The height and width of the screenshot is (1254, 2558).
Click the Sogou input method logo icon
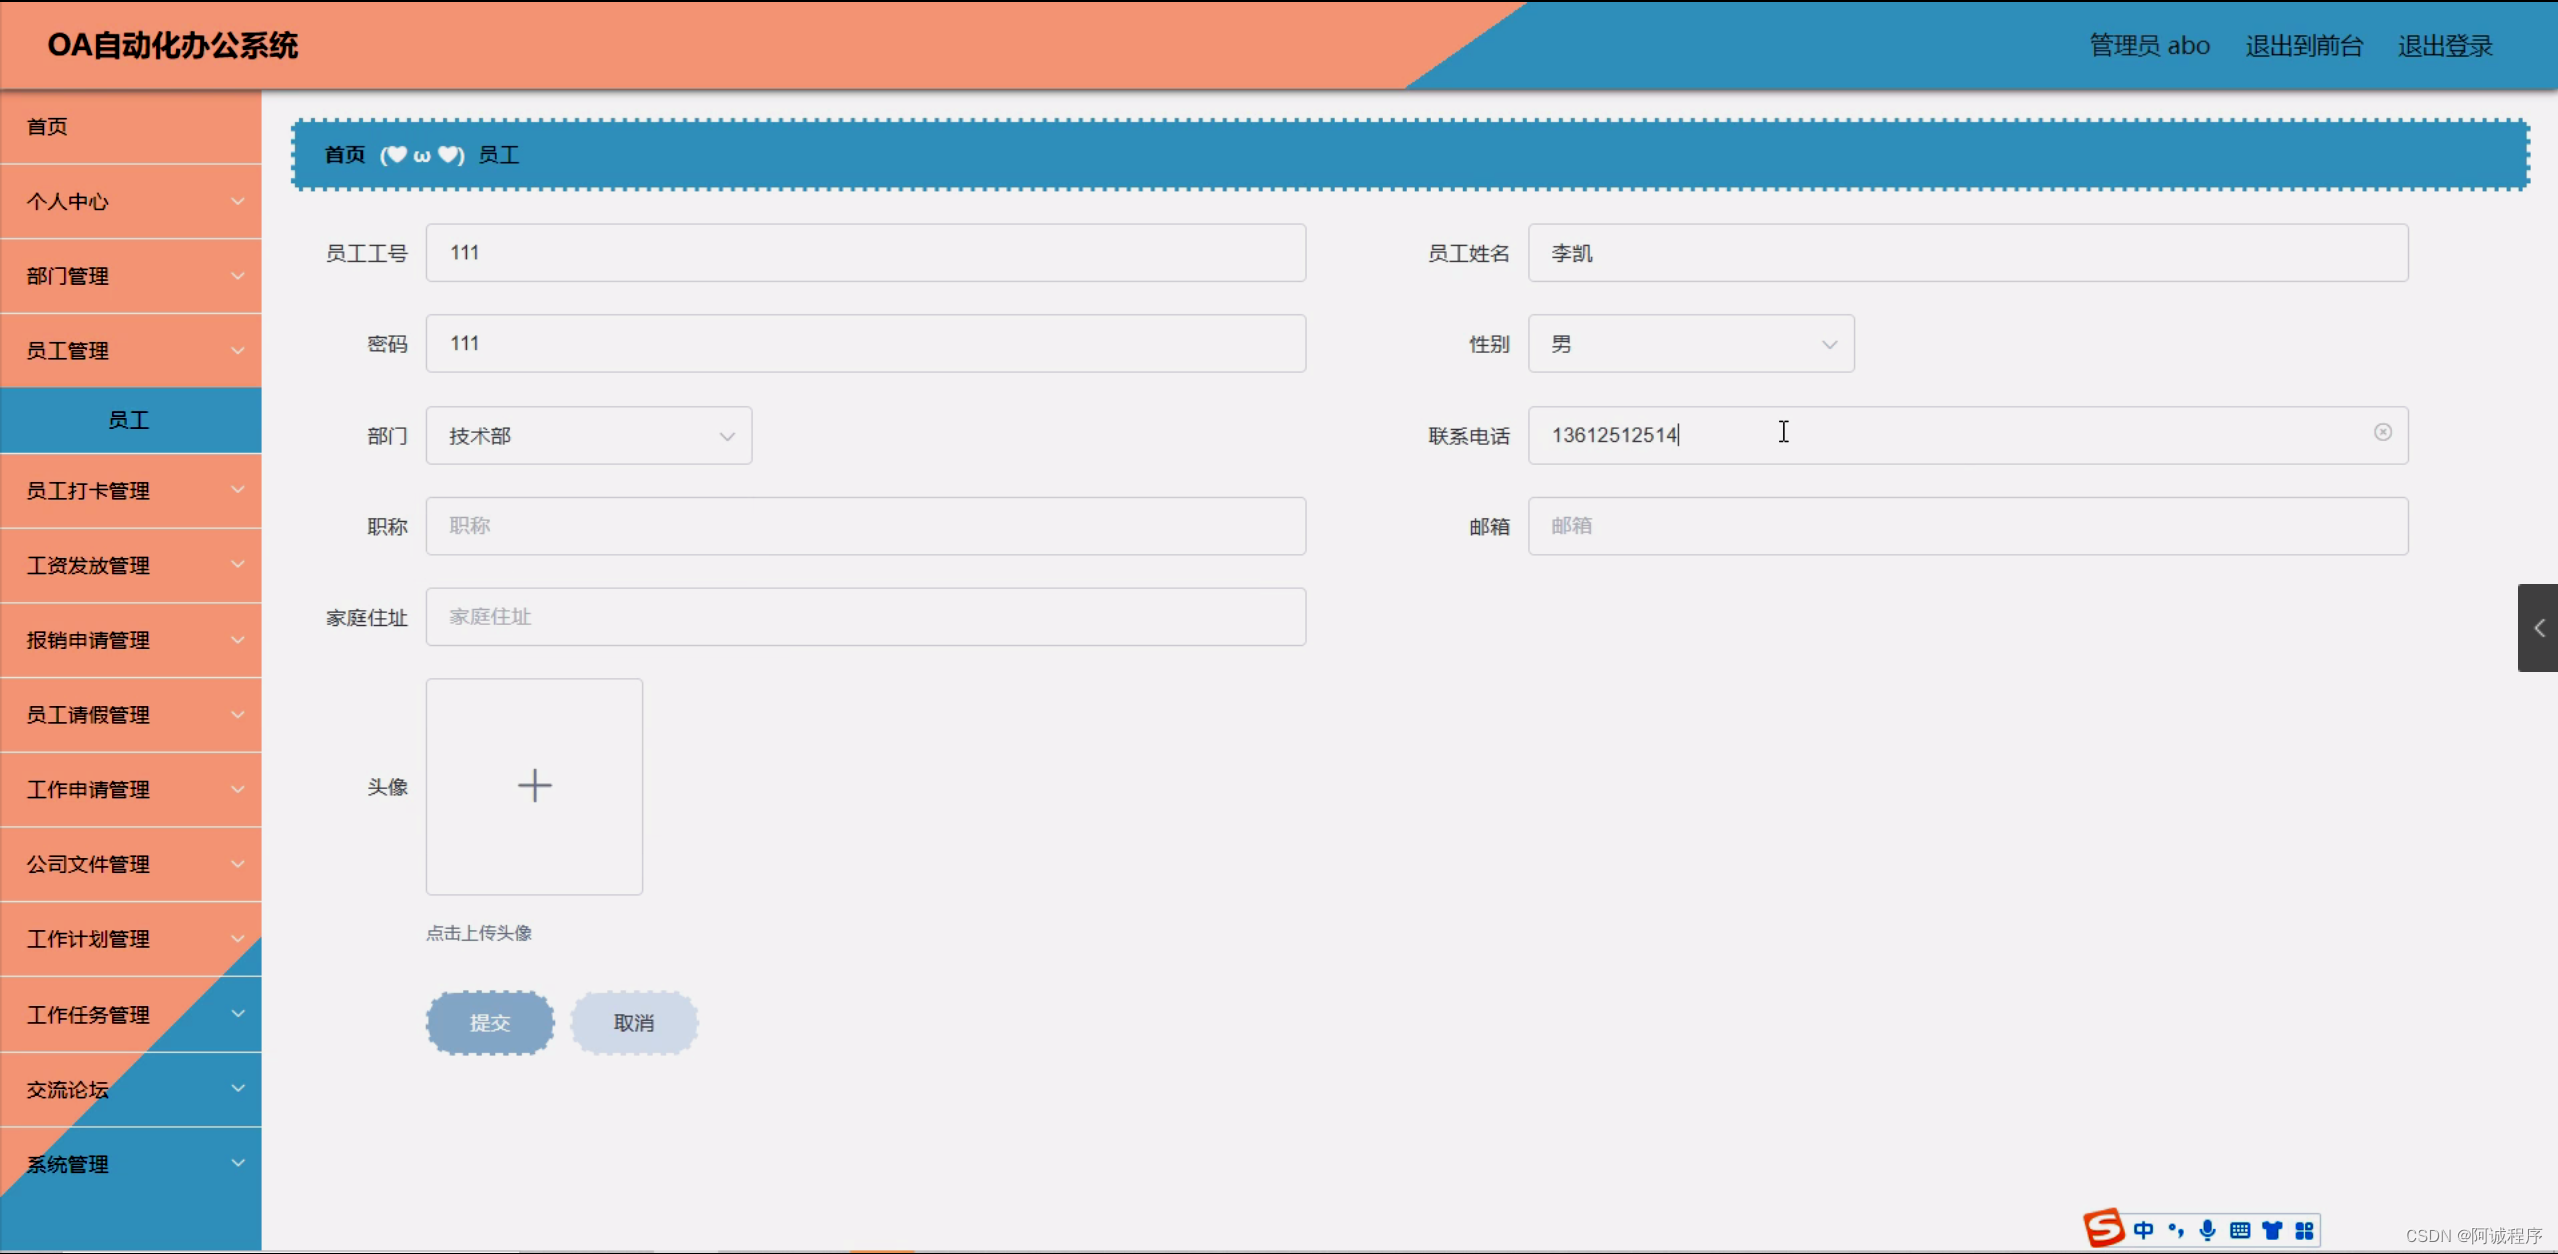(x=2104, y=1228)
